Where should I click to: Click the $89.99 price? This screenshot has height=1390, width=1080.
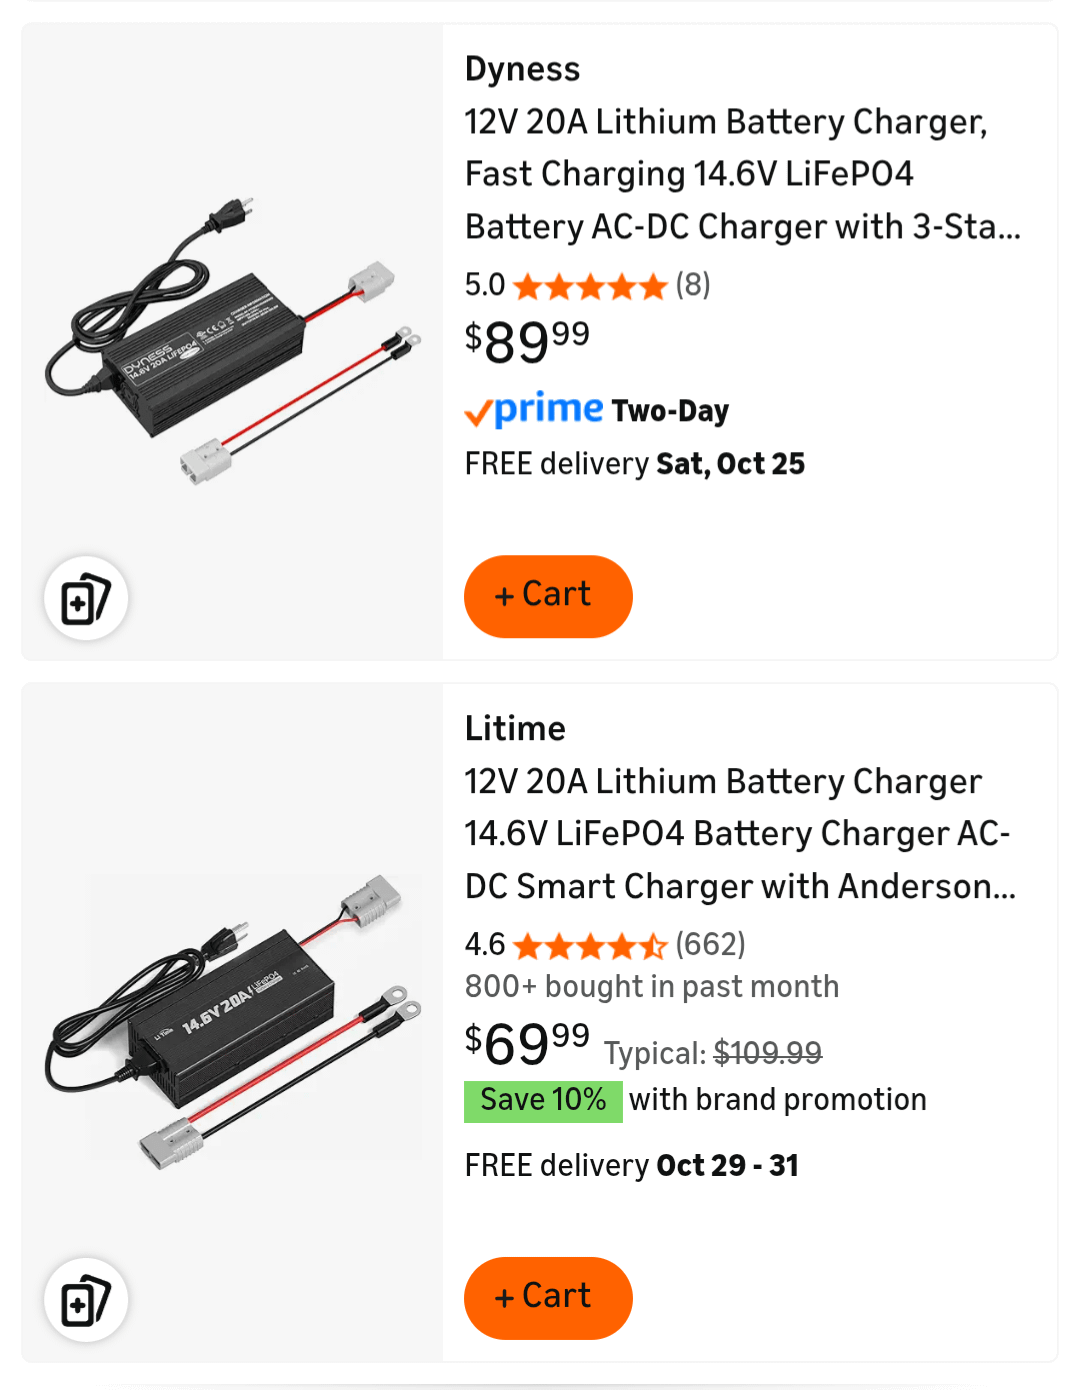coord(527,341)
